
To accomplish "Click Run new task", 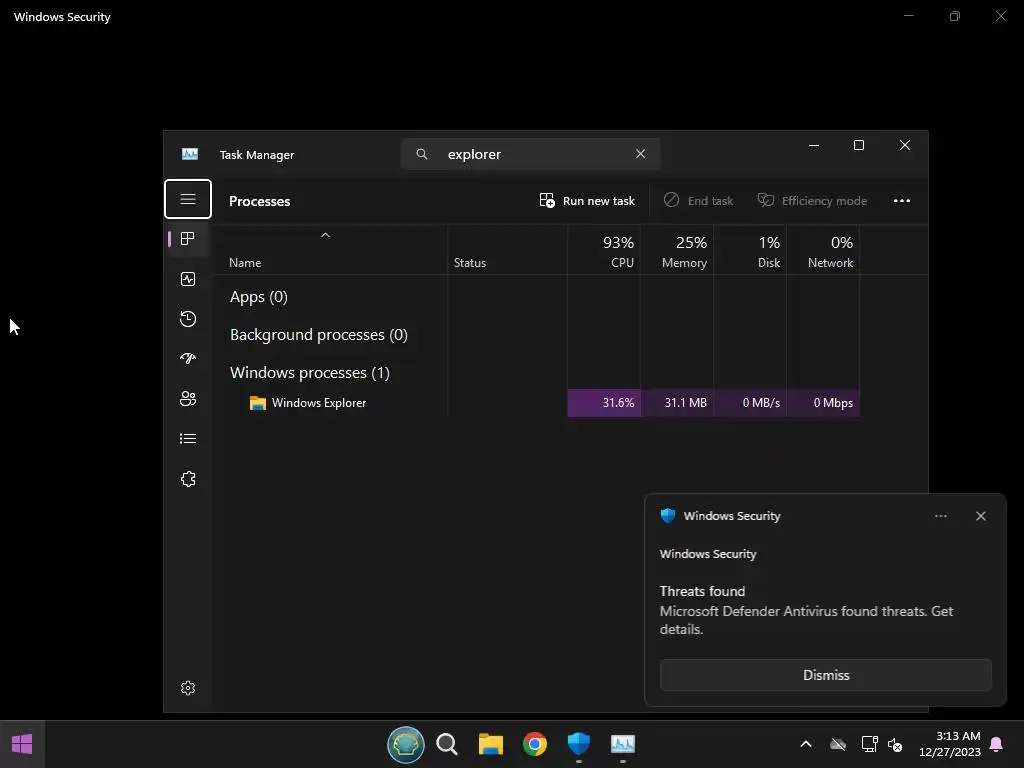I will (x=587, y=200).
